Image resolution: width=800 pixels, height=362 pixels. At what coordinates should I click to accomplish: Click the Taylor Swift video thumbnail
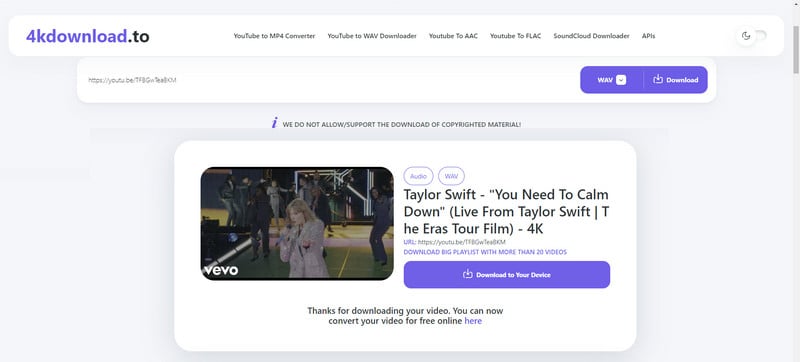(x=297, y=224)
